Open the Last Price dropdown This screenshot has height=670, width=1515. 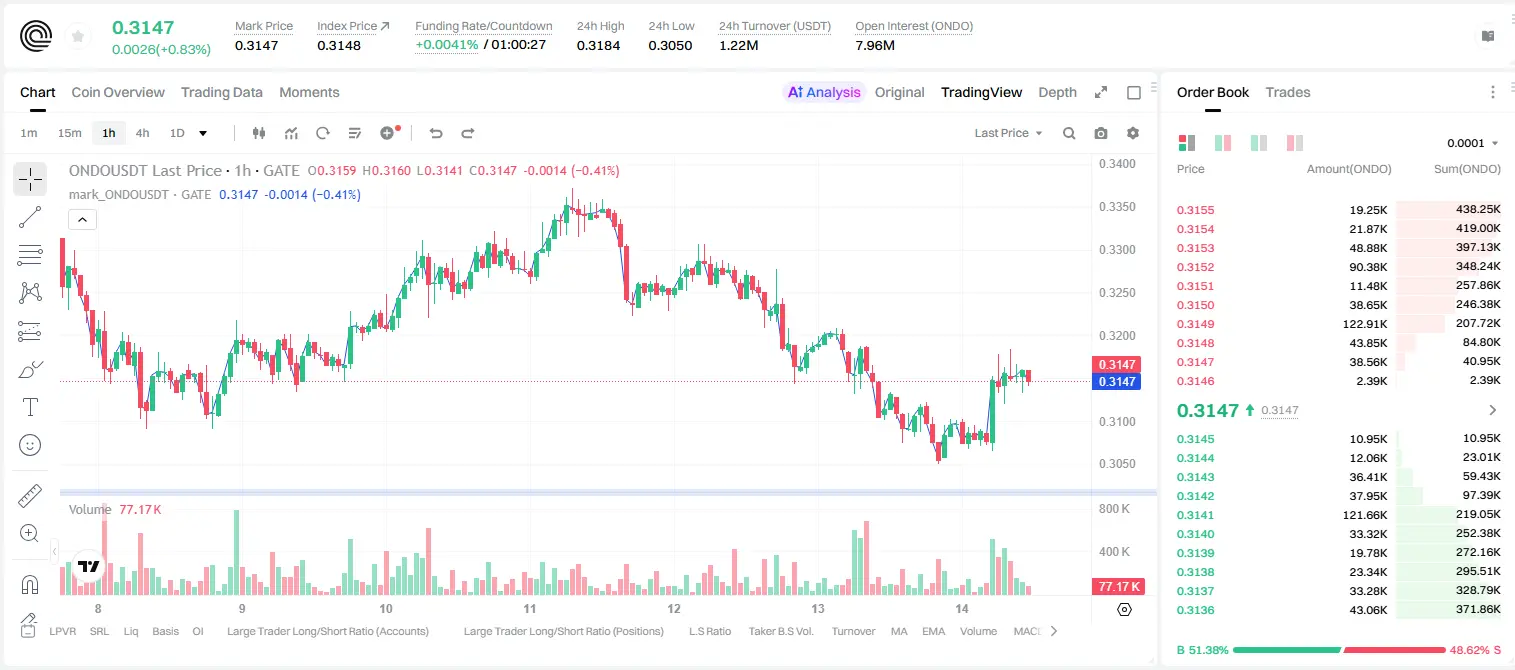point(1008,133)
